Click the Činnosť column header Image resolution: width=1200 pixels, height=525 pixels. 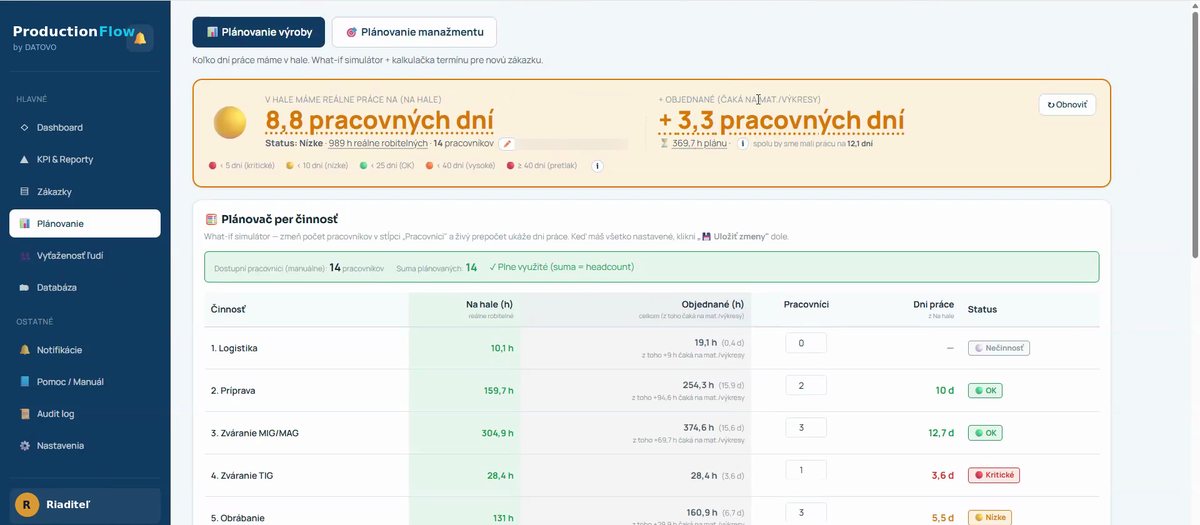228,309
